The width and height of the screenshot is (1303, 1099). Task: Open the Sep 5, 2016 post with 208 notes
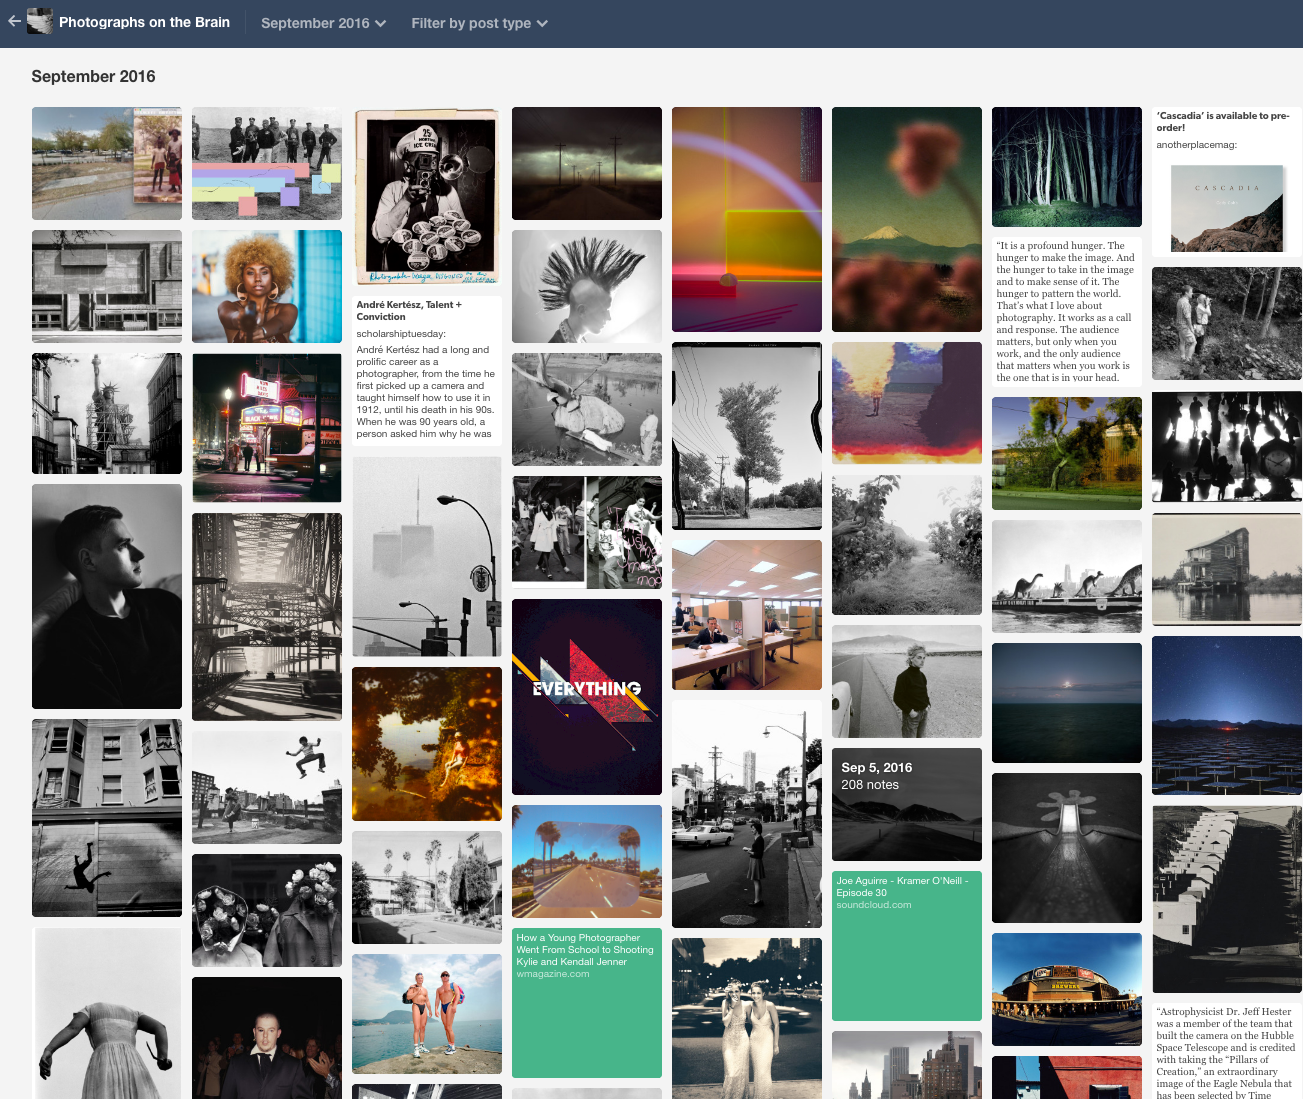(x=907, y=804)
